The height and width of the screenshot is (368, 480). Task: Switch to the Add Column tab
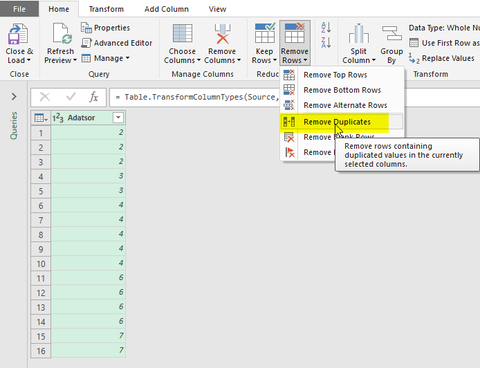(x=166, y=9)
